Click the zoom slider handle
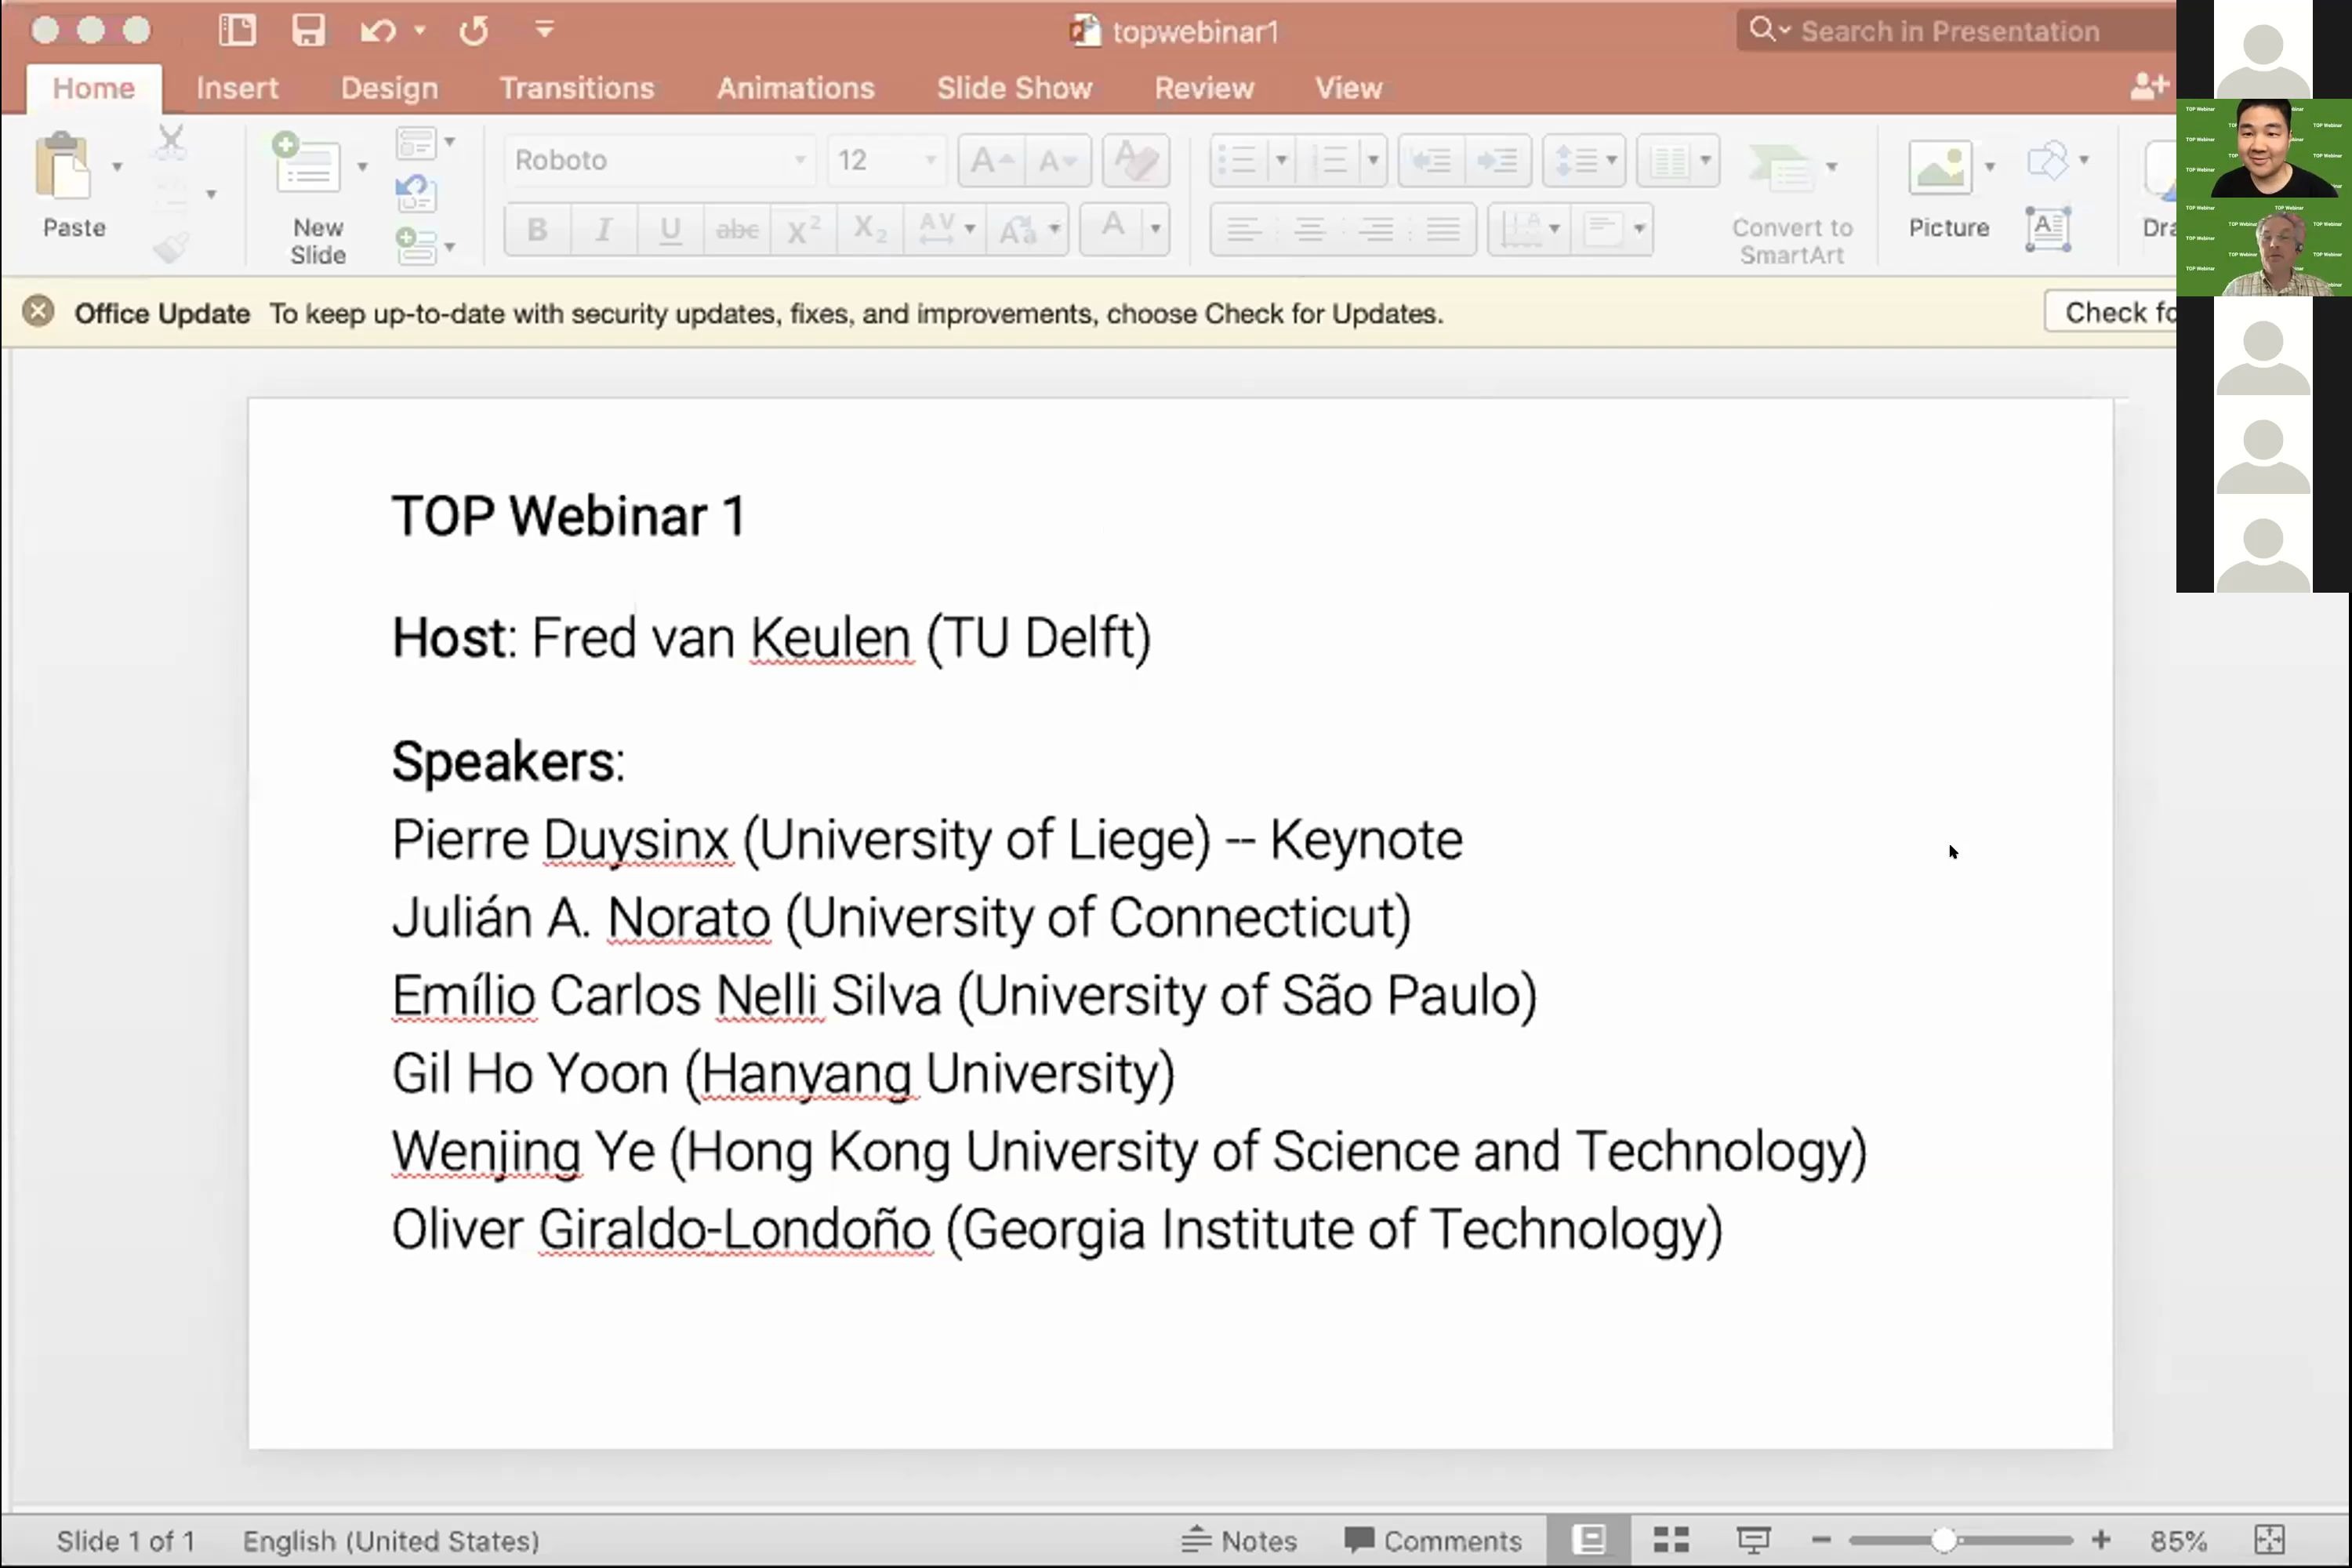 (x=1943, y=1540)
